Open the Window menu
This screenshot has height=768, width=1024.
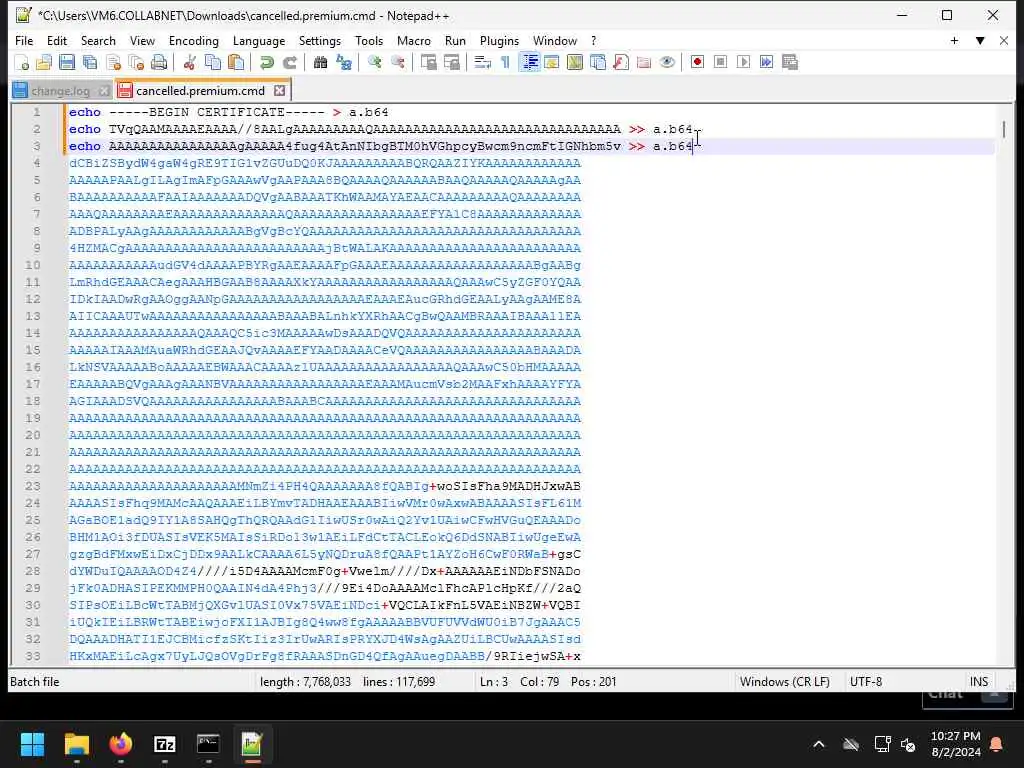tap(554, 40)
